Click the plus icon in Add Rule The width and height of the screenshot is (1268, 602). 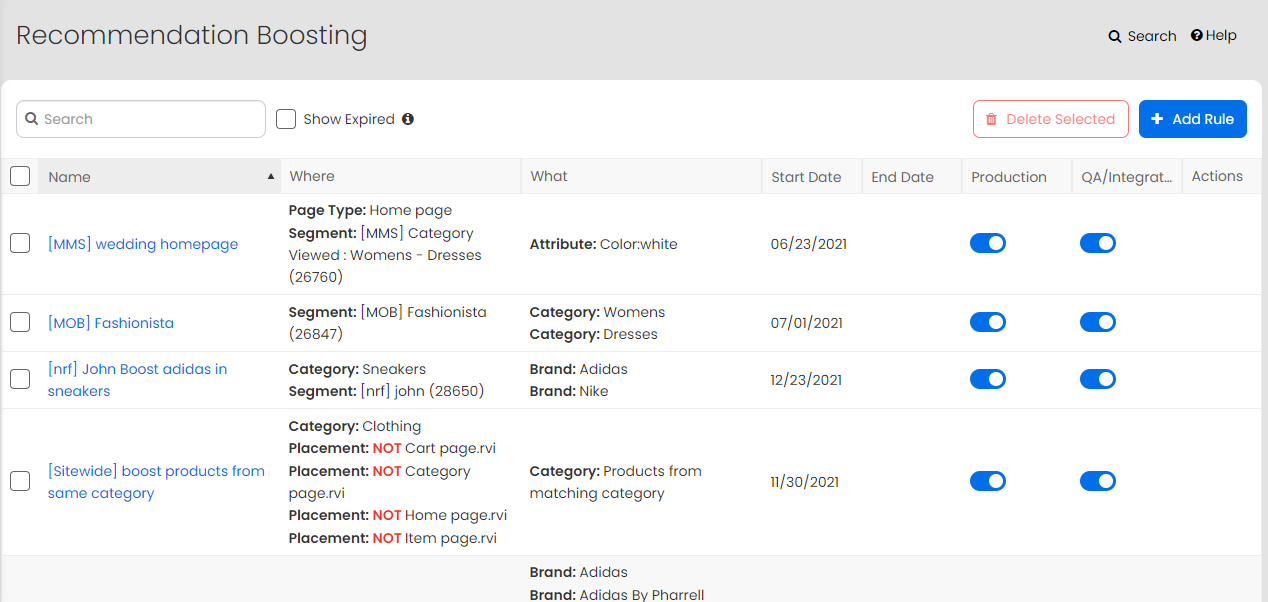(1157, 119)
